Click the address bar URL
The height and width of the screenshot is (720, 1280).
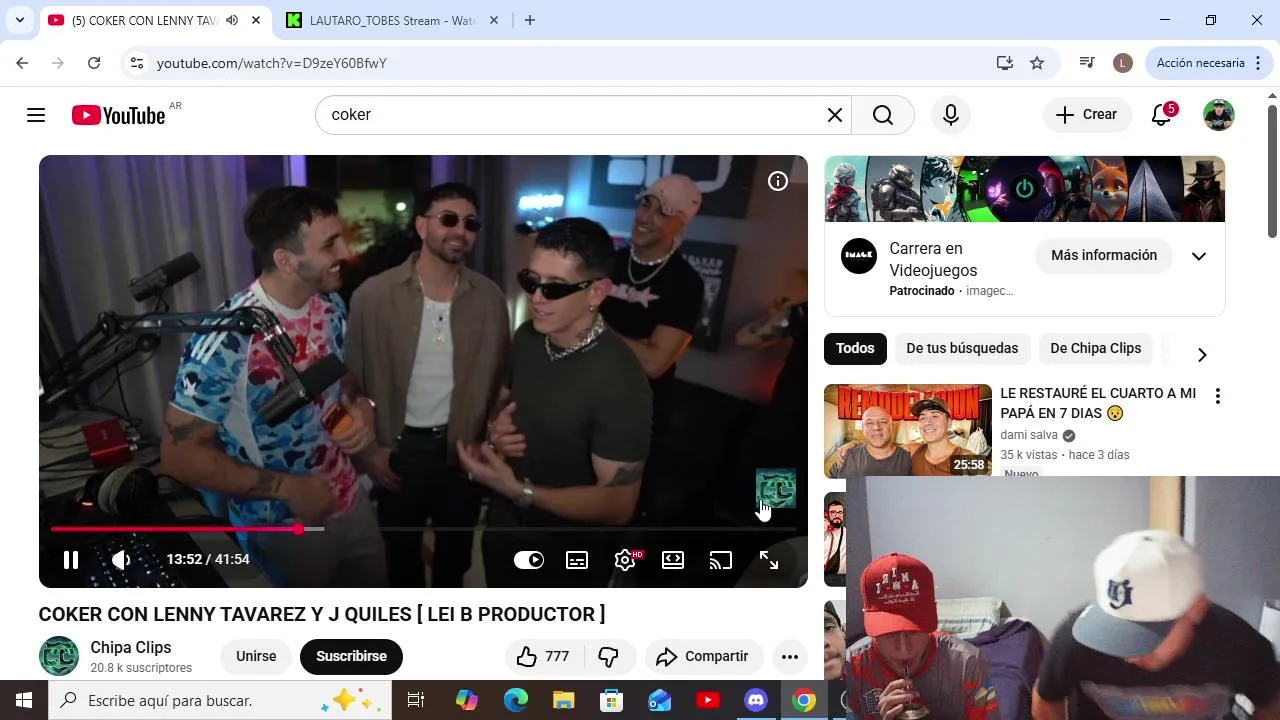coord(272,63)
